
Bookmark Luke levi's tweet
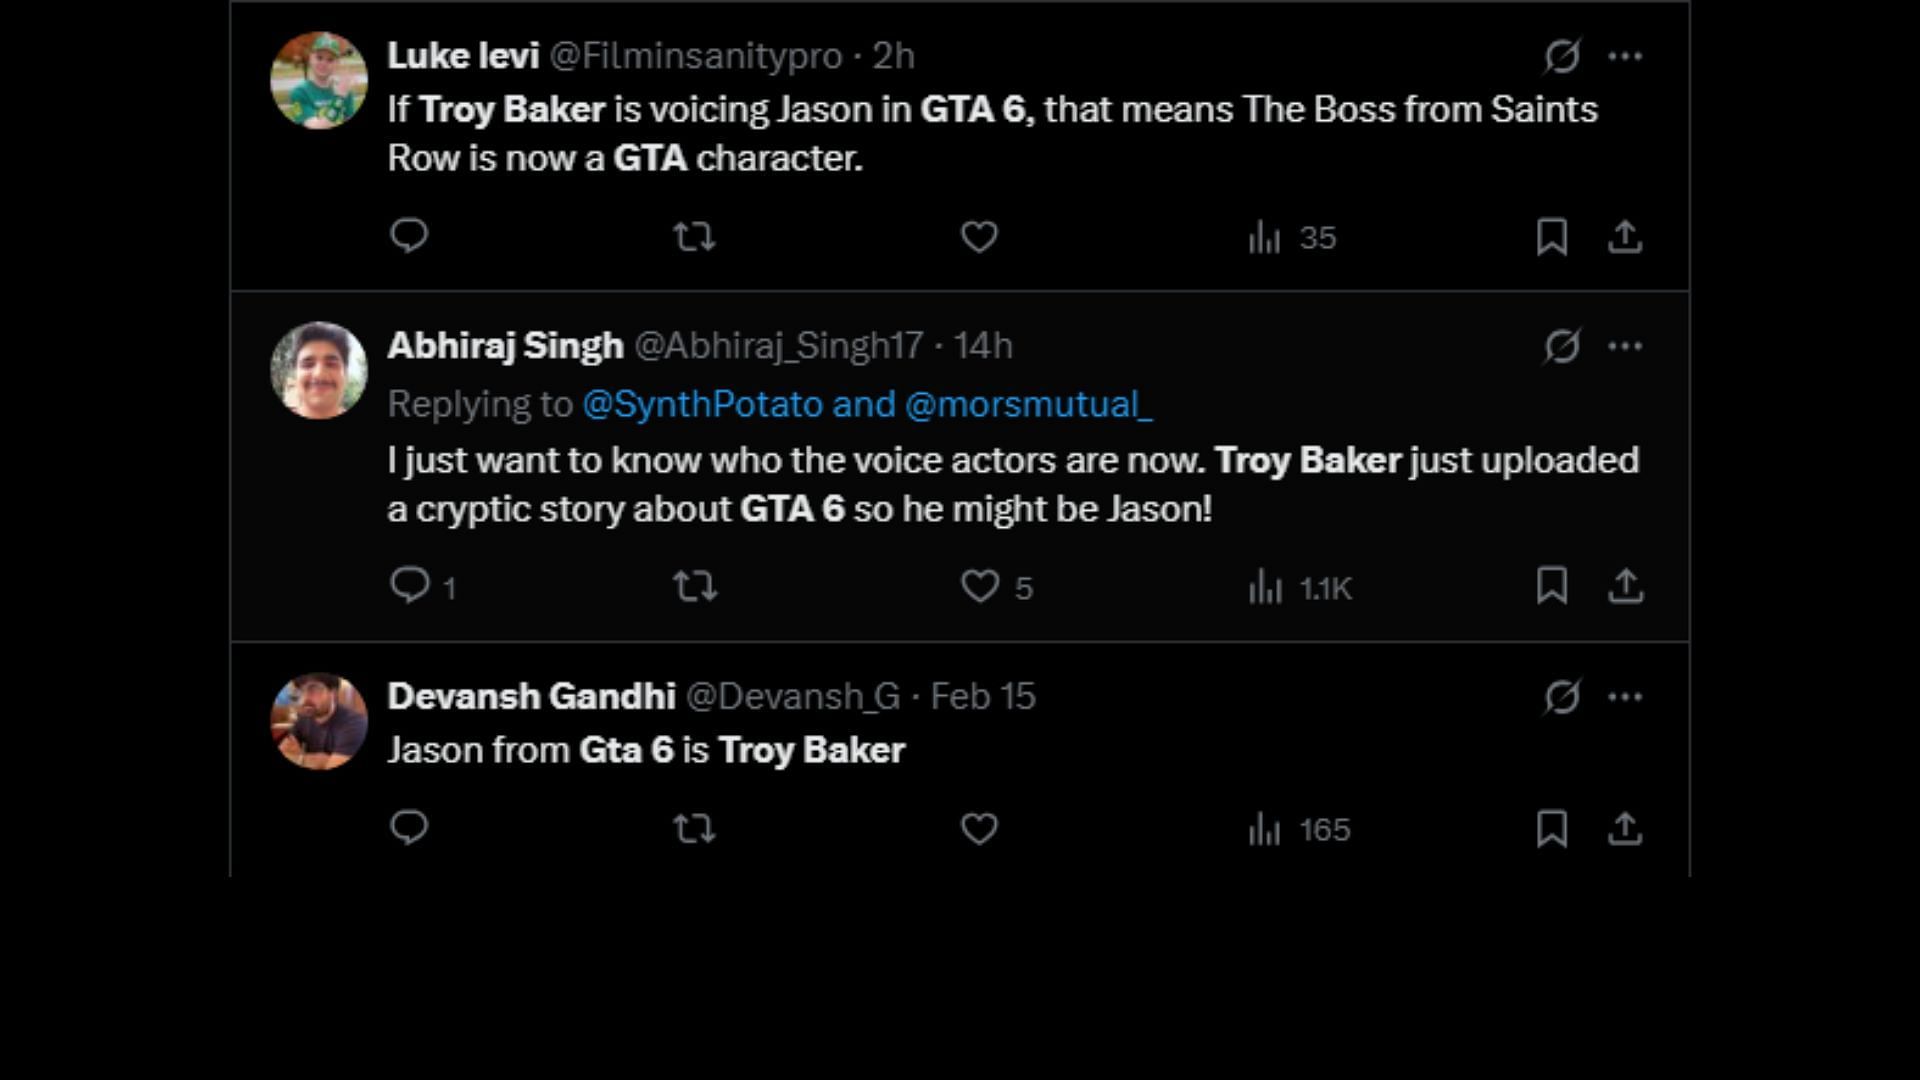1551,237
